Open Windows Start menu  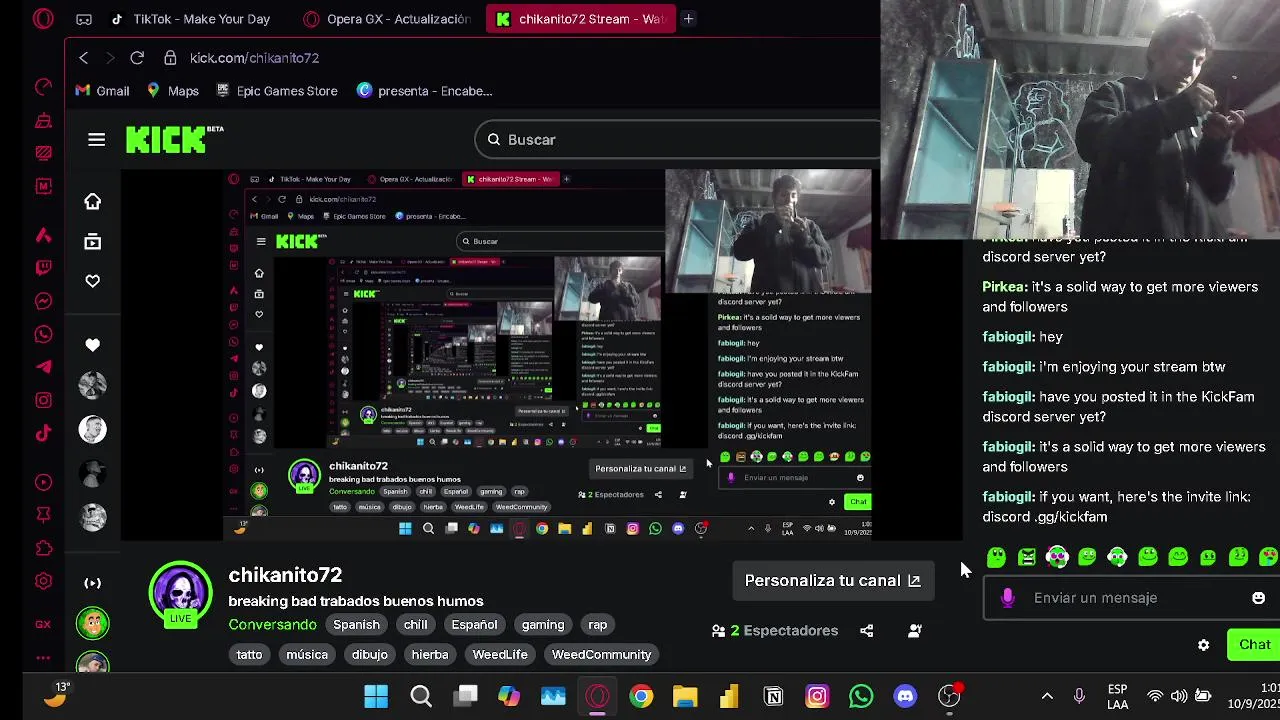click(376, 696)
